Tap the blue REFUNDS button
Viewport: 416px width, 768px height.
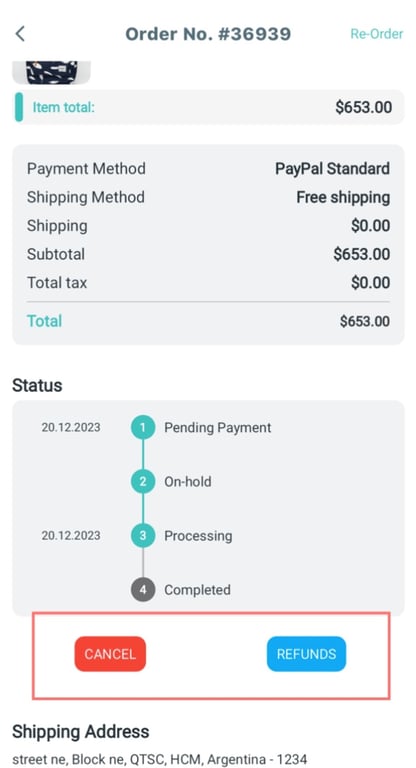(306, 654)
